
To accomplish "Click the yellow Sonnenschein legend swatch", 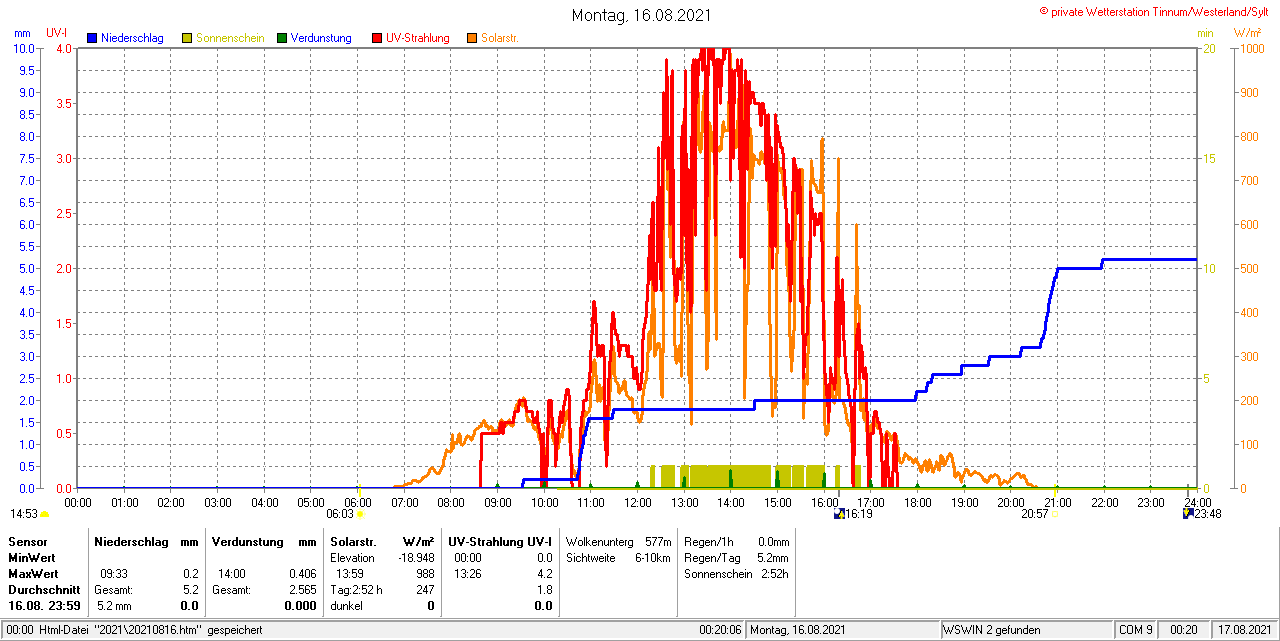I will 187,39.
